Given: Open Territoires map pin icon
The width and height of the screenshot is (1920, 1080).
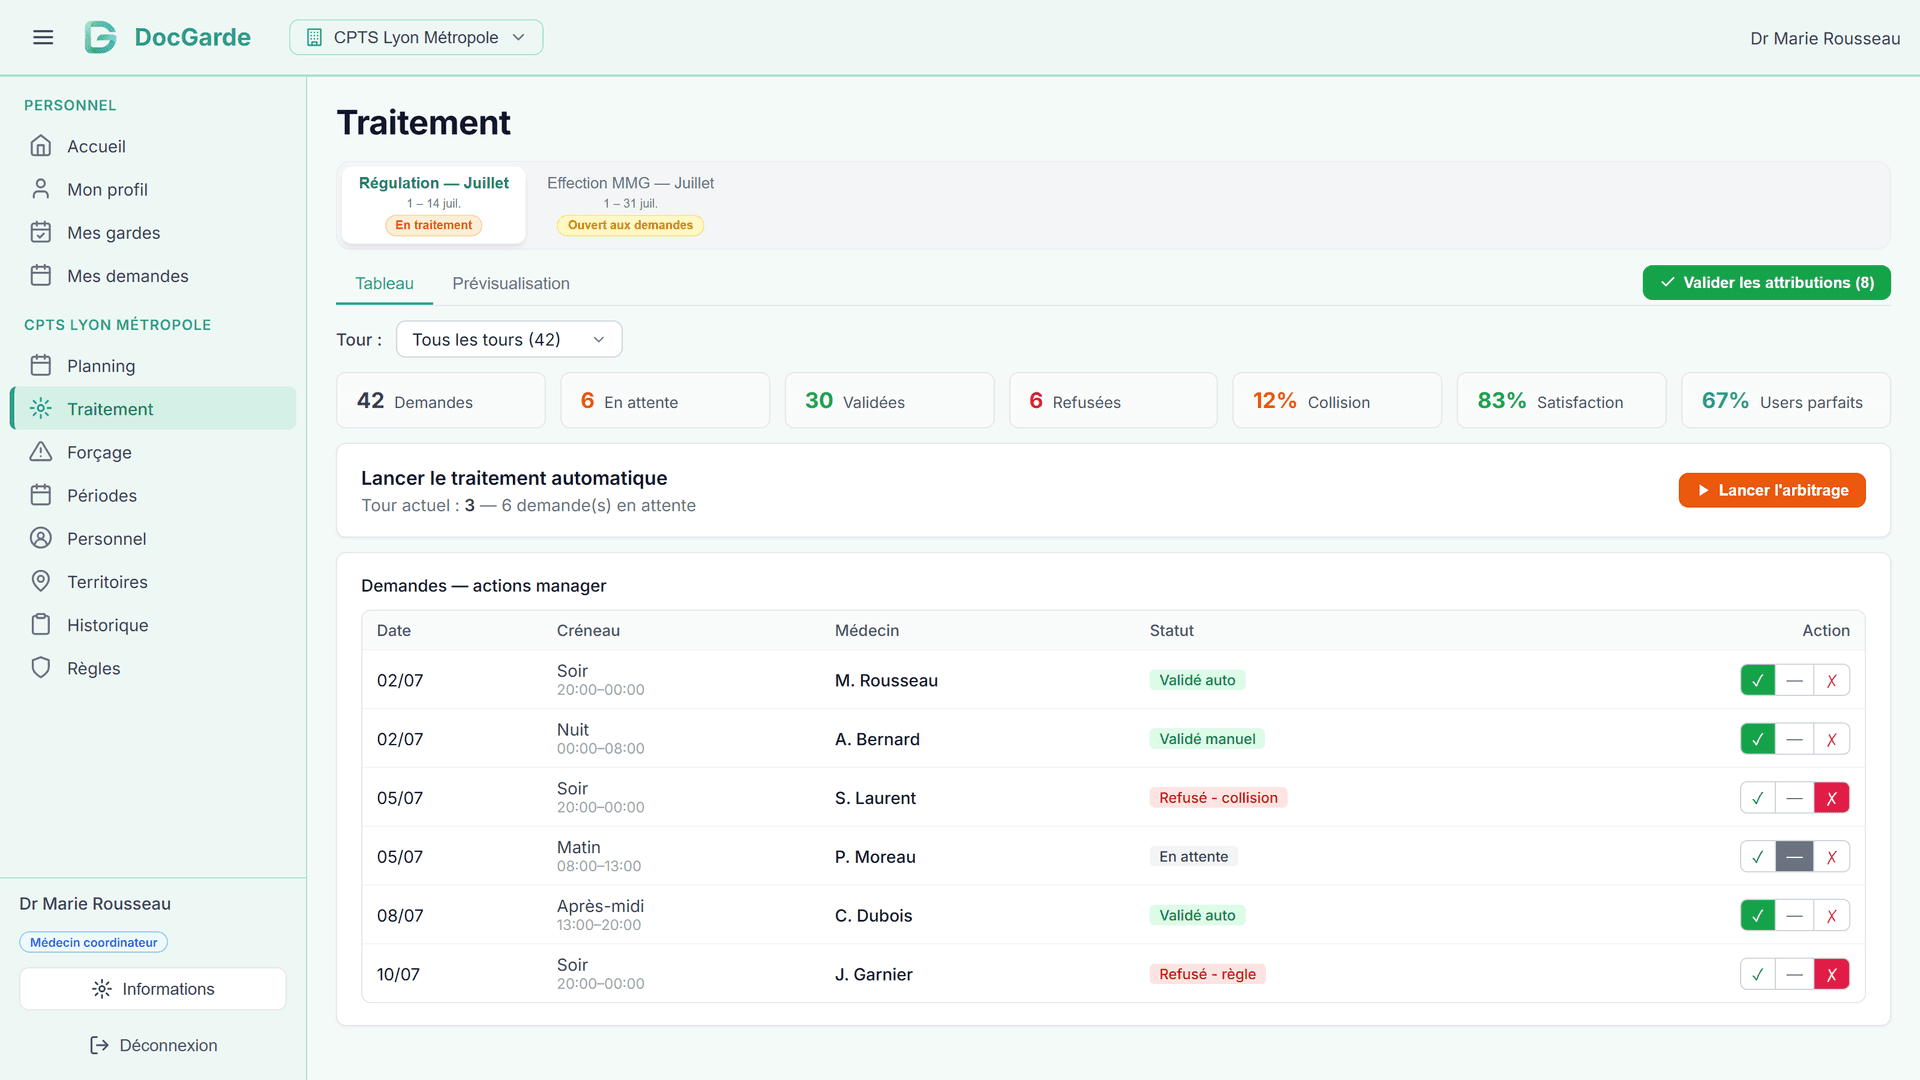Looking at the screenshot, I should (x=41, y=581).
